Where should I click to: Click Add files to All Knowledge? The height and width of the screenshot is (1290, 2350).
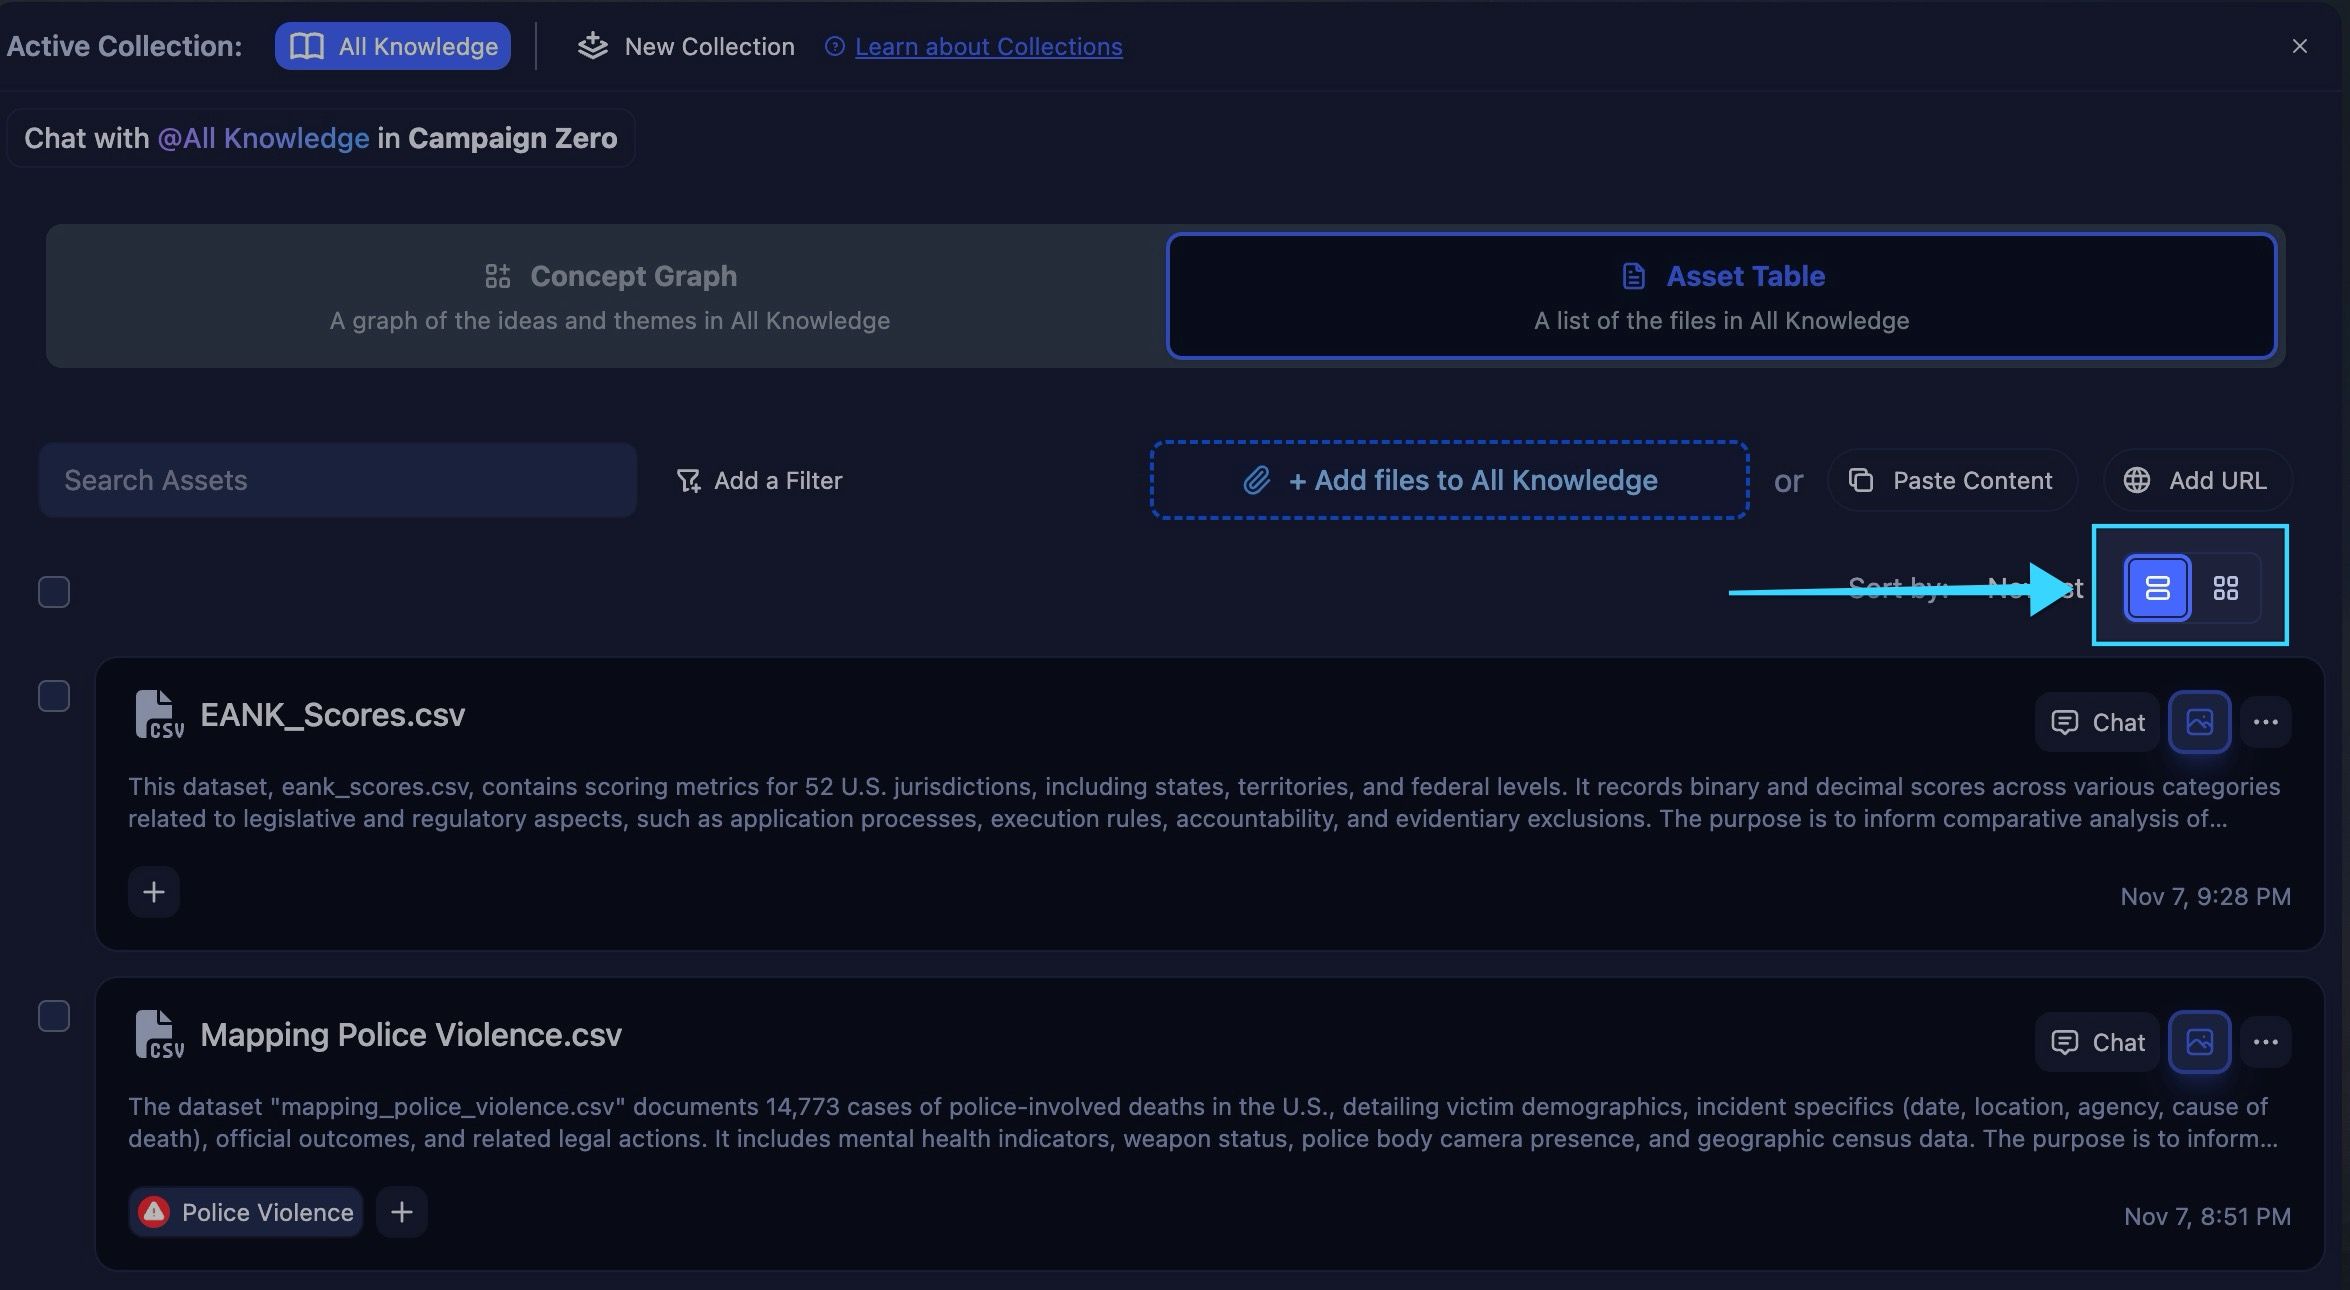1449,480
